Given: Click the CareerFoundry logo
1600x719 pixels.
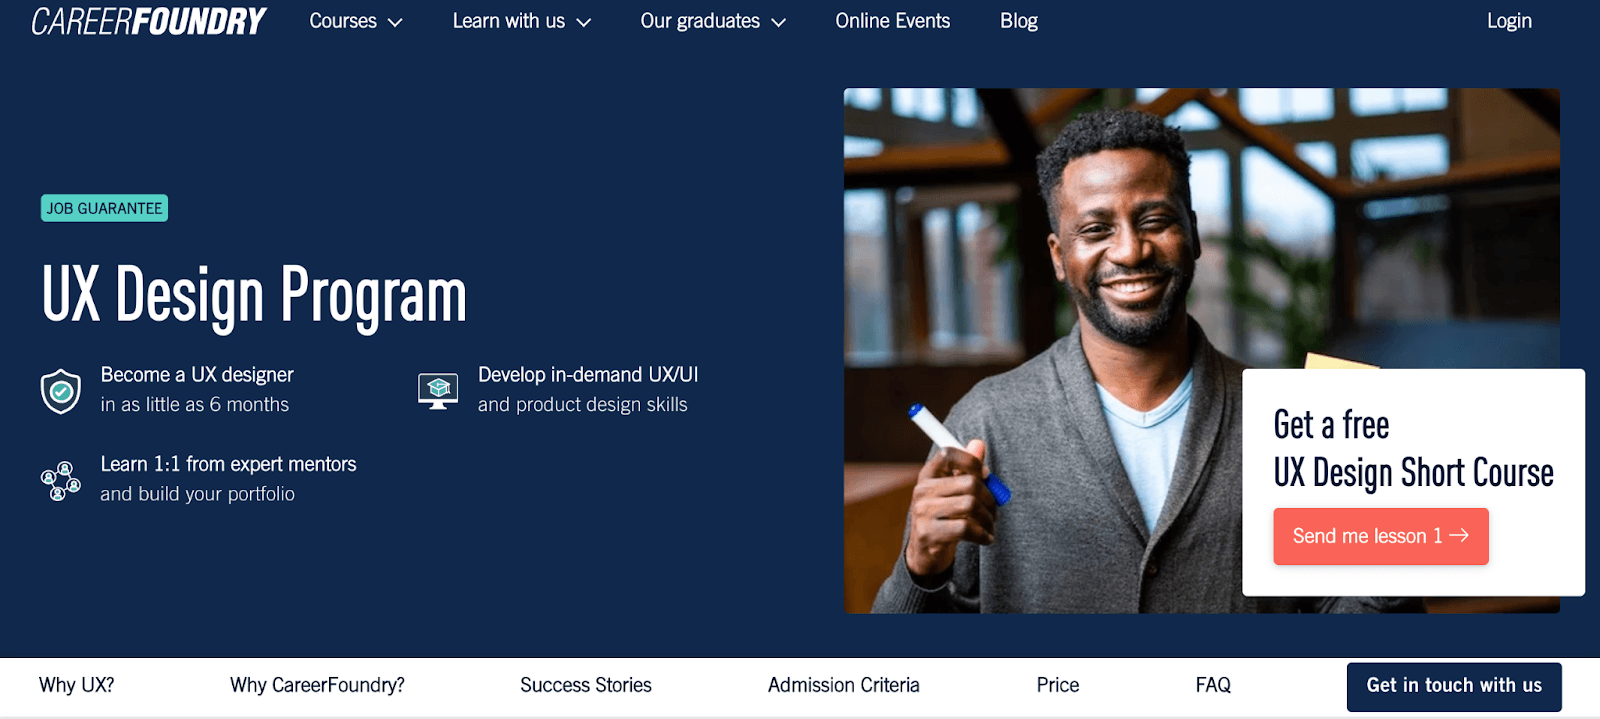Looking at the screenshot, I should 149,21.
